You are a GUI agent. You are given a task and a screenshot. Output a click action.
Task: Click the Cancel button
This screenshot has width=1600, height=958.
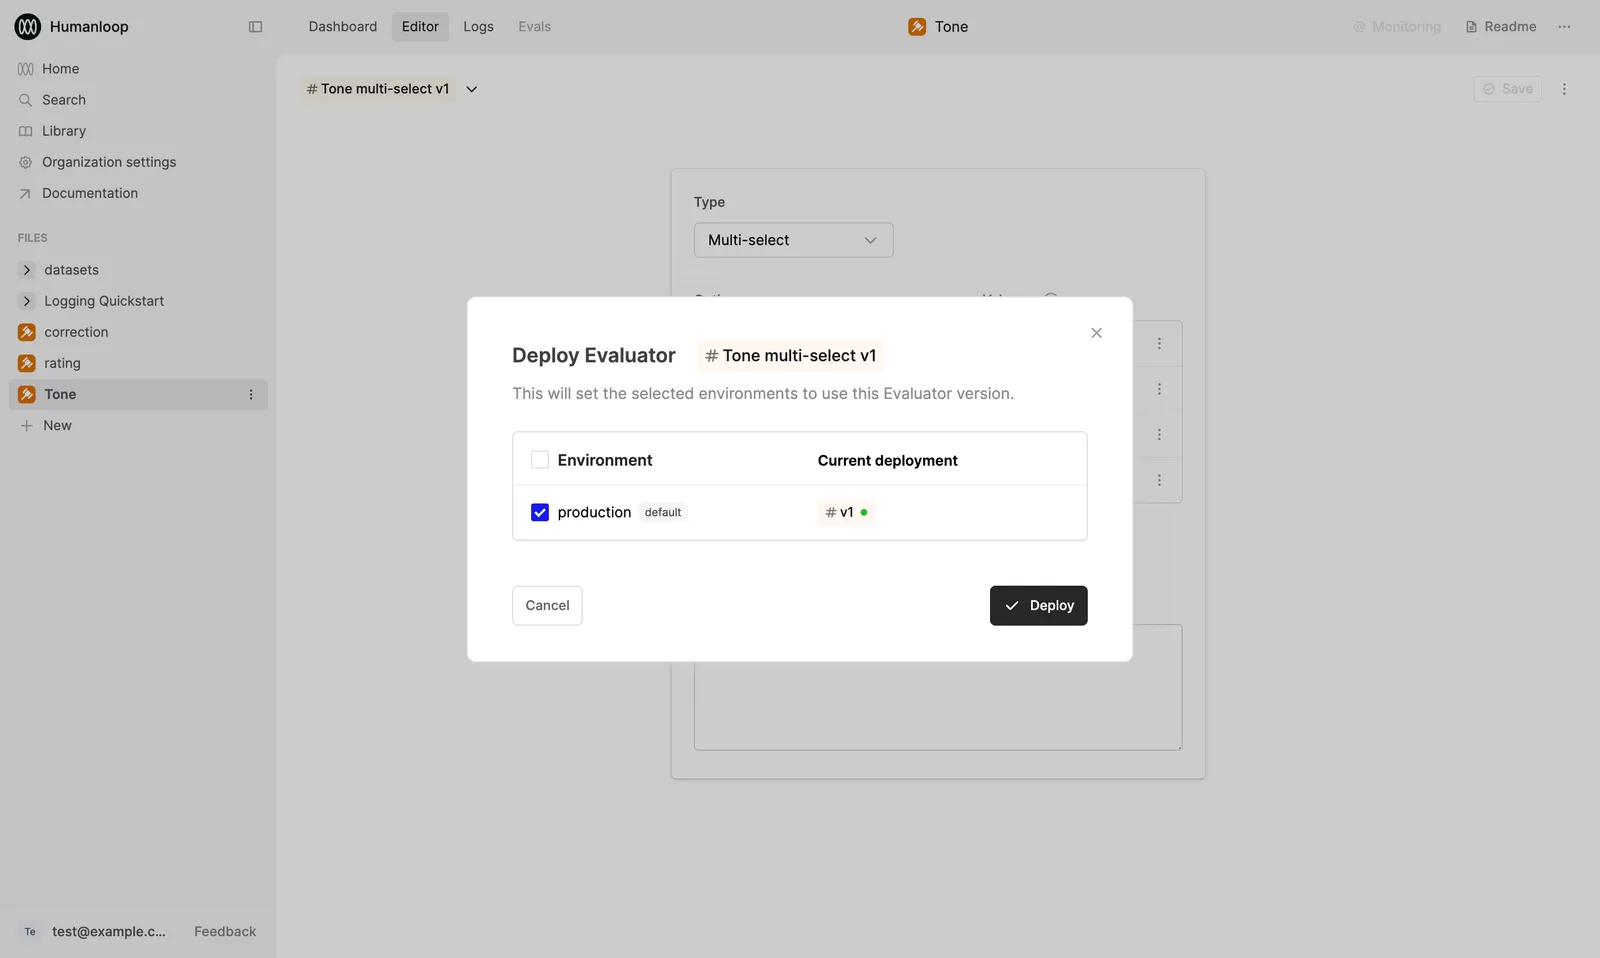547,606
